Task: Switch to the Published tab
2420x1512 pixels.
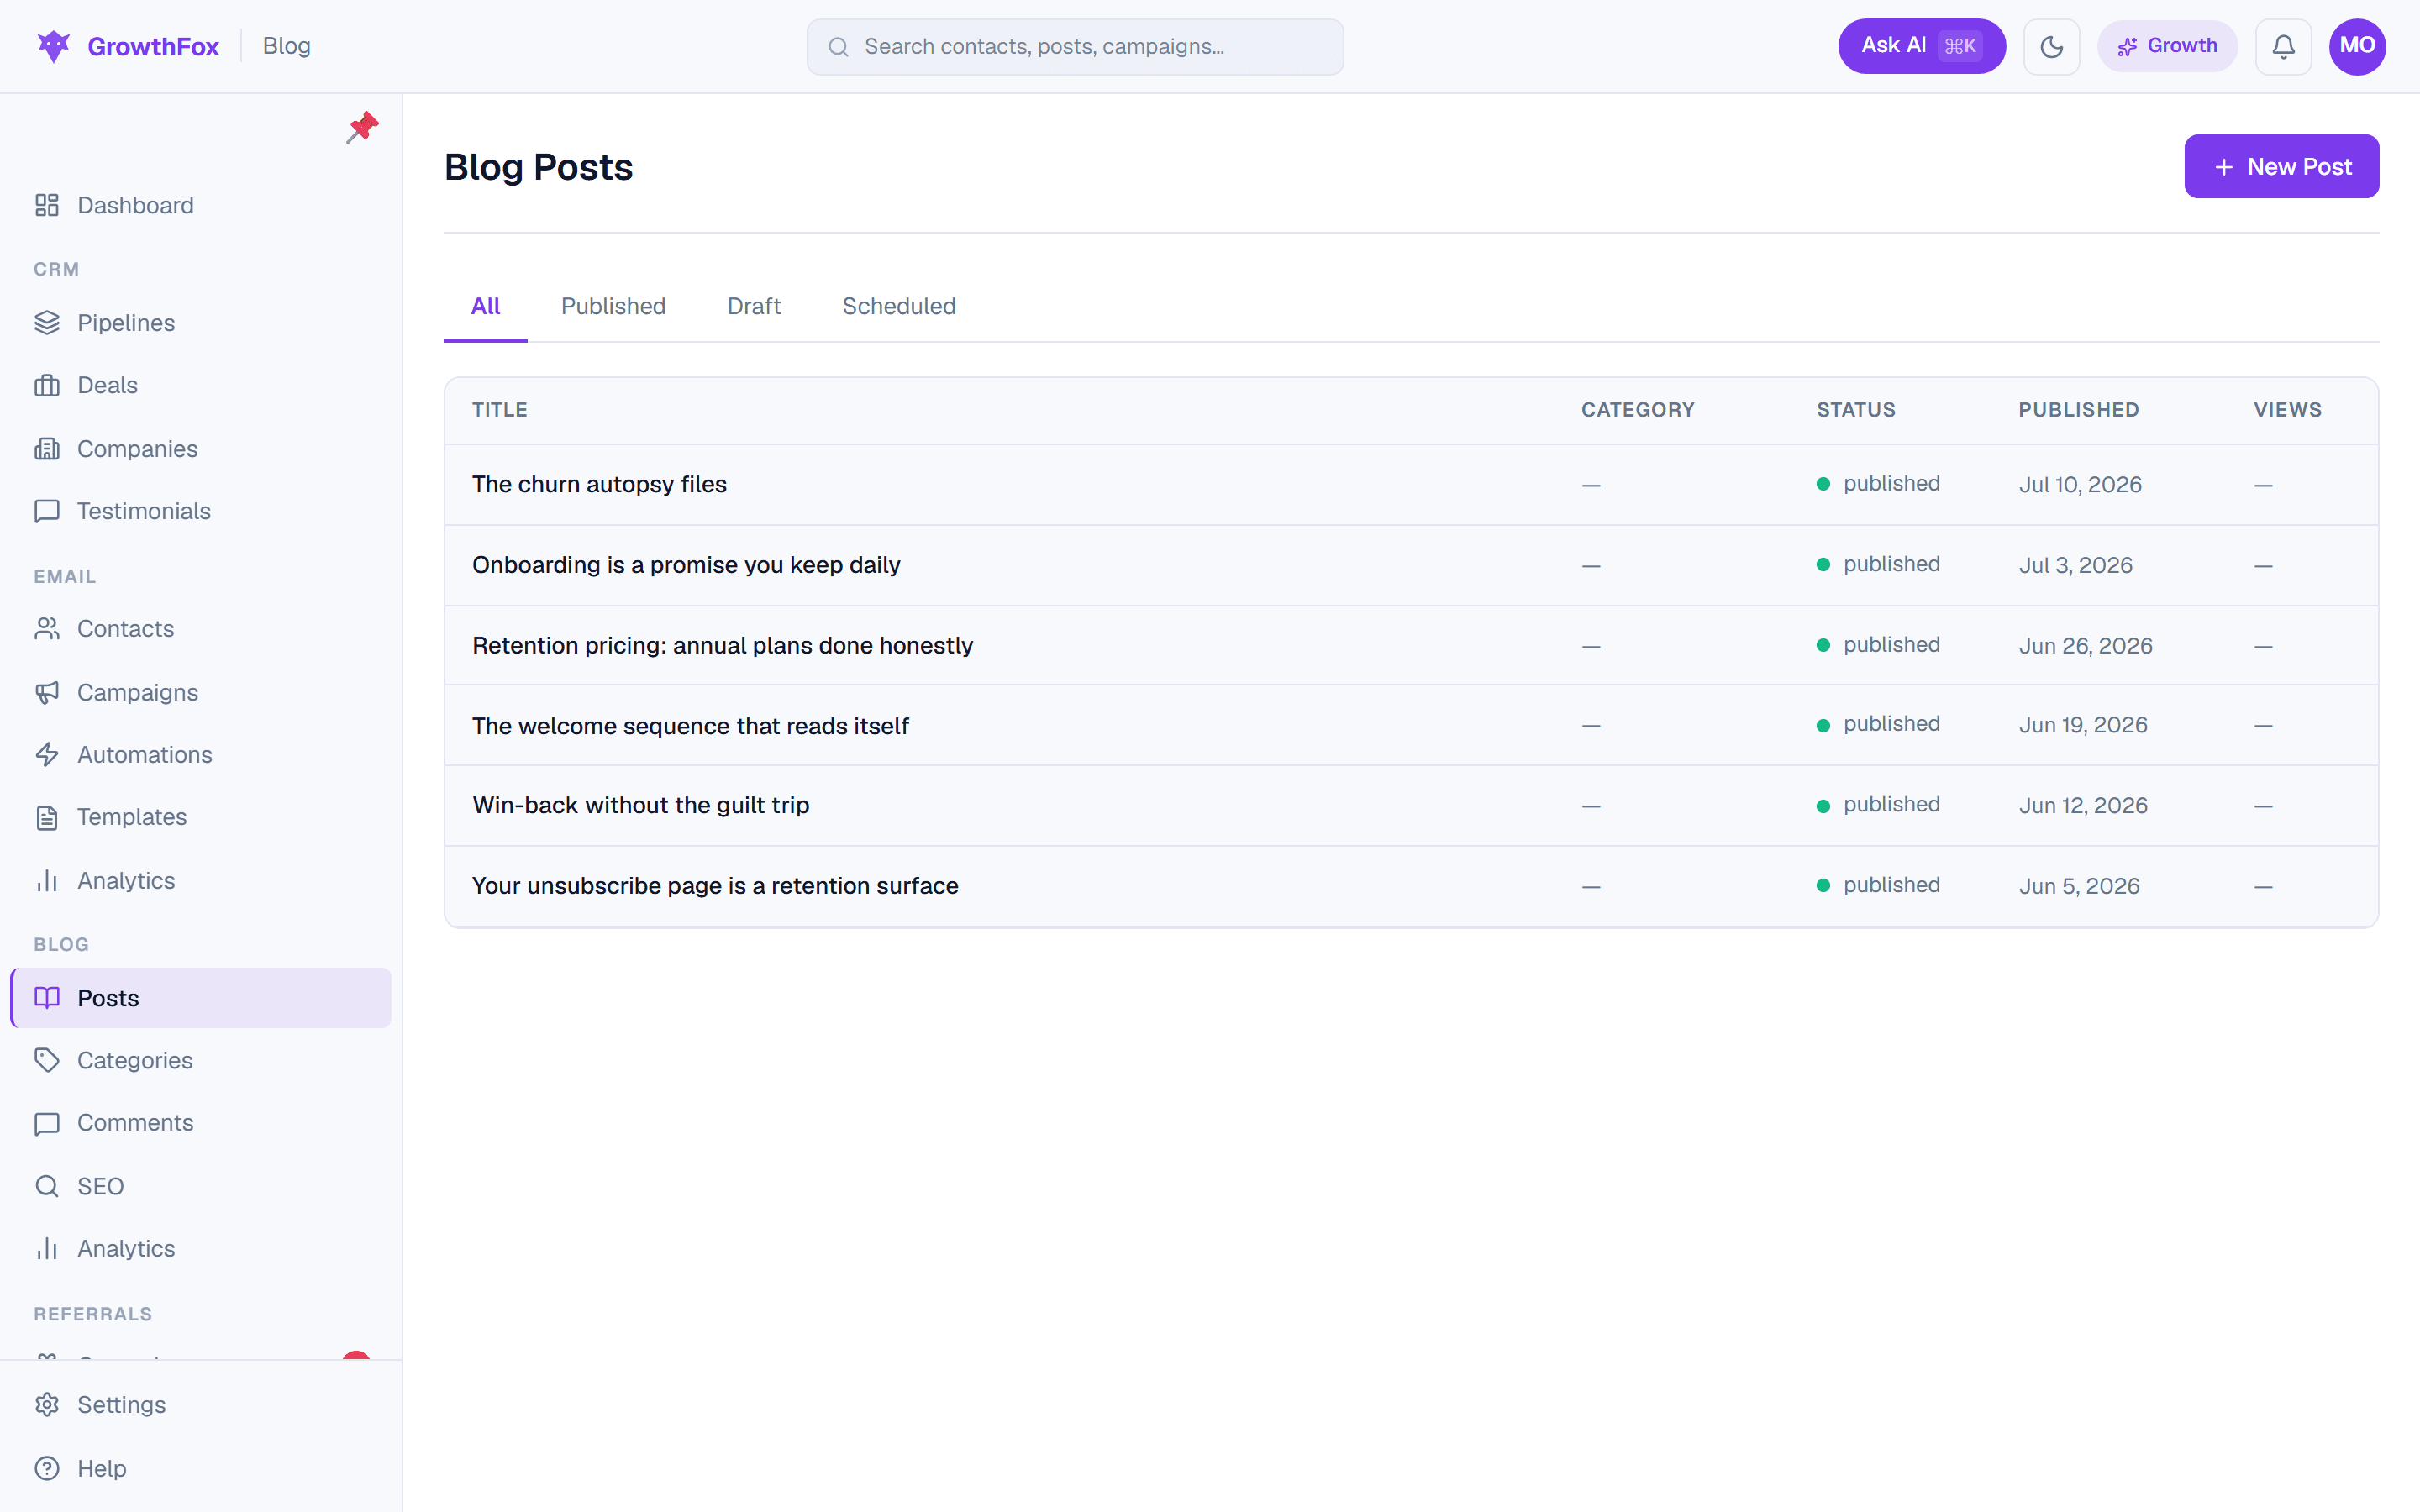Action: pyautogui.click(x=613, y=306)
